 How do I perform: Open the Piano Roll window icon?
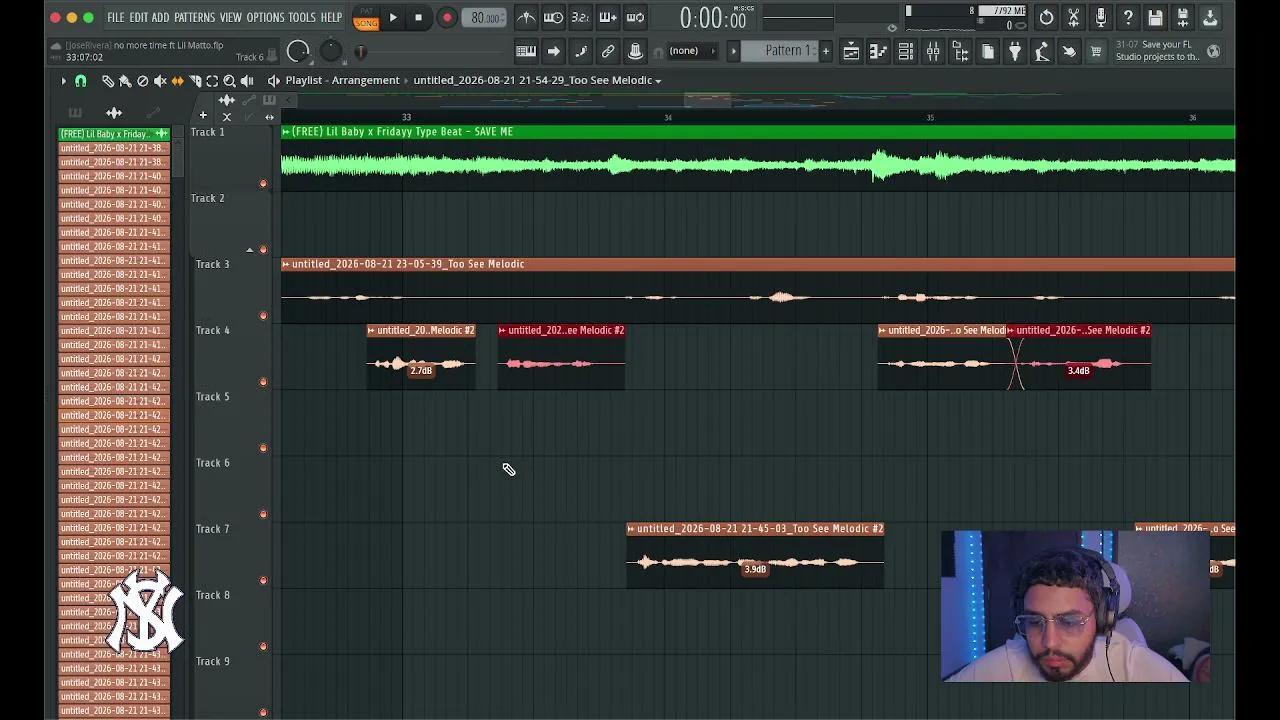(x=878, y=52)
